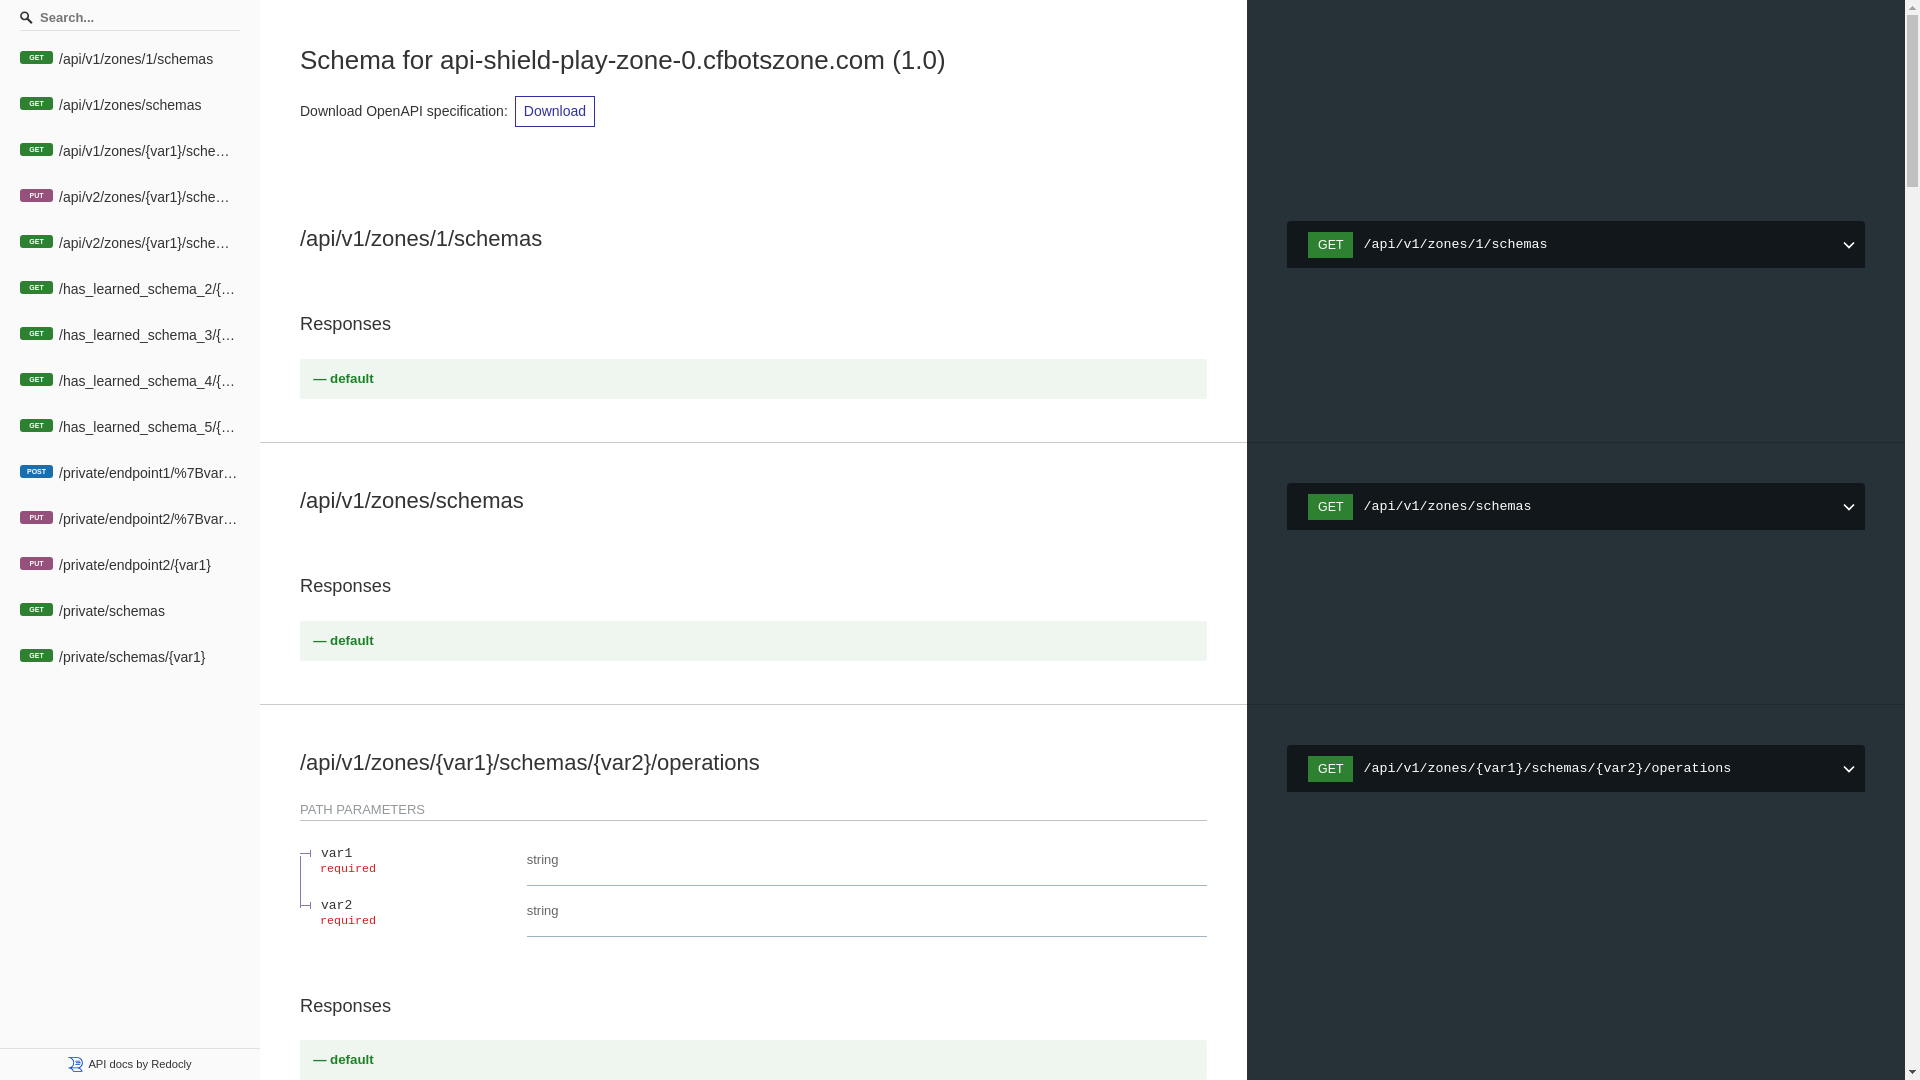Click the Schema for api-shield-play-zone-0 title
This screenshot has width=1920, height=1080.
pos(623,60)
